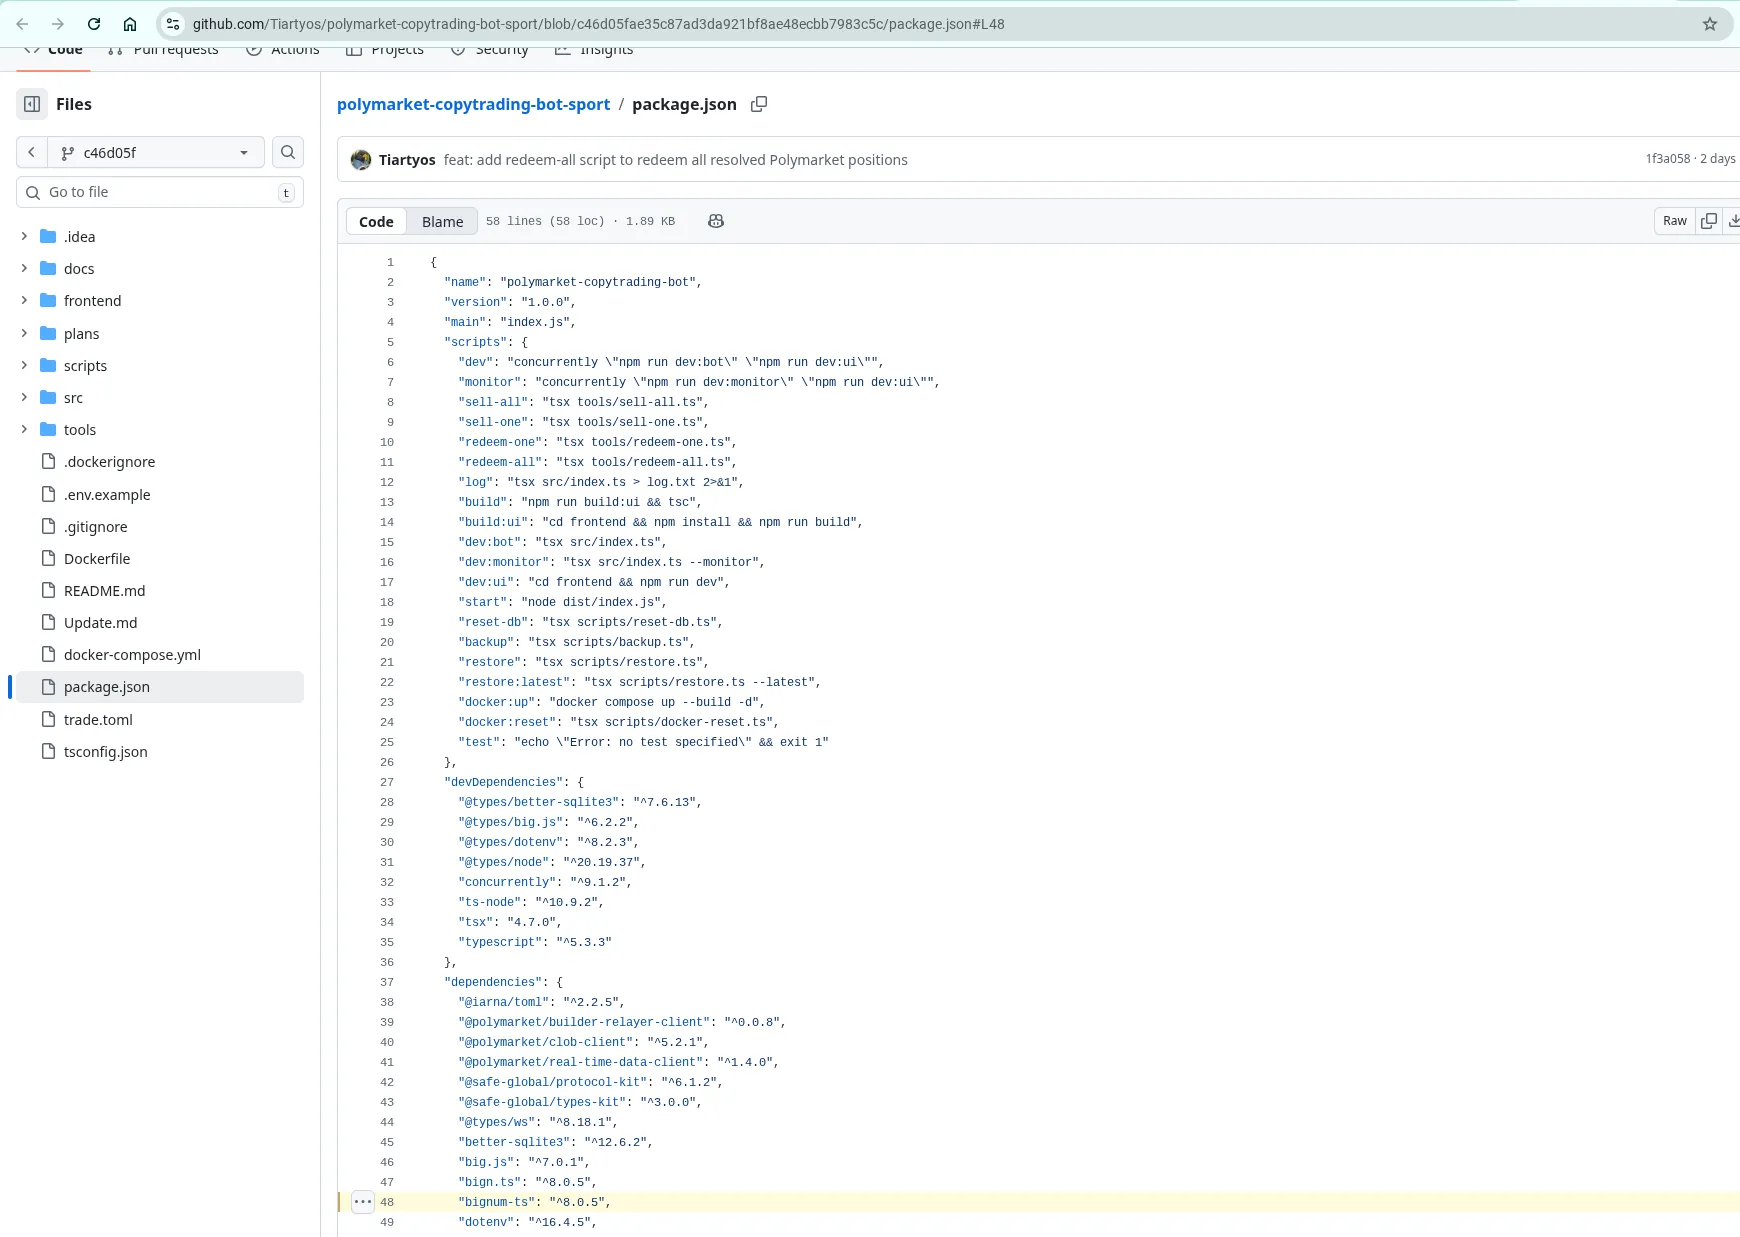Viewport: 1740px width, 1237px height.
Task: Collapse the Files side panel
Action: (x=33, y=103)
